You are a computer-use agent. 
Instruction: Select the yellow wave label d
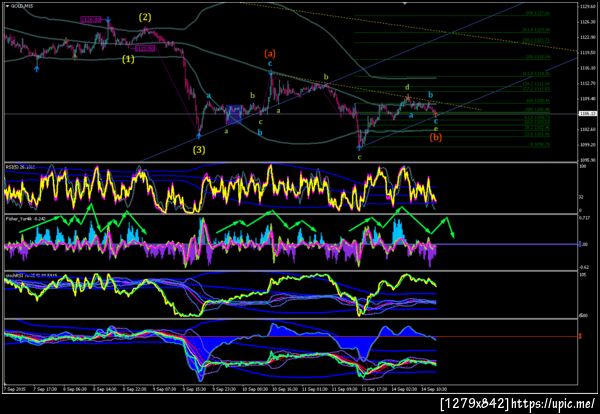pyautogui.click(x=408, y=87)
